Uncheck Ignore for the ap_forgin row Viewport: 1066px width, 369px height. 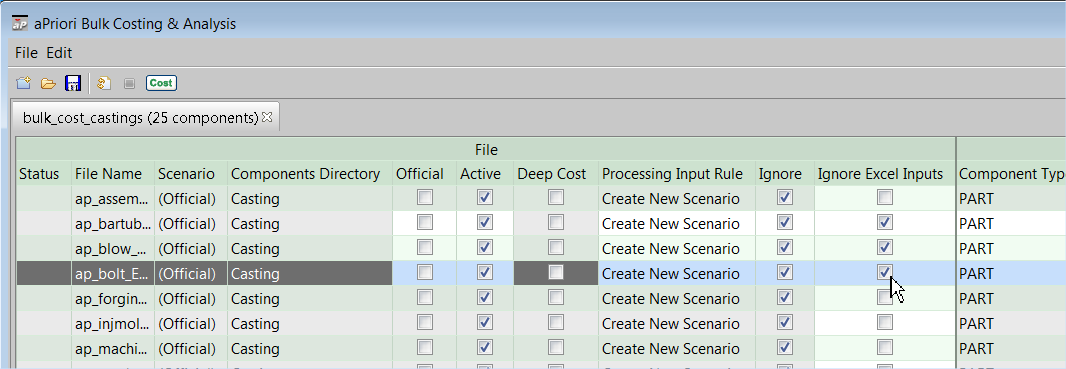pos(785,297)
